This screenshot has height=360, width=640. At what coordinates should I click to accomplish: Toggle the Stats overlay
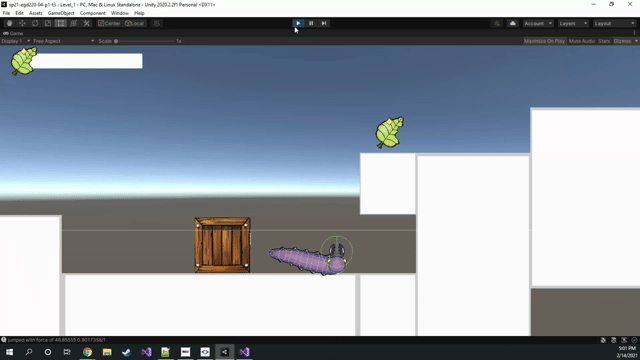click(x=604, y=41)
